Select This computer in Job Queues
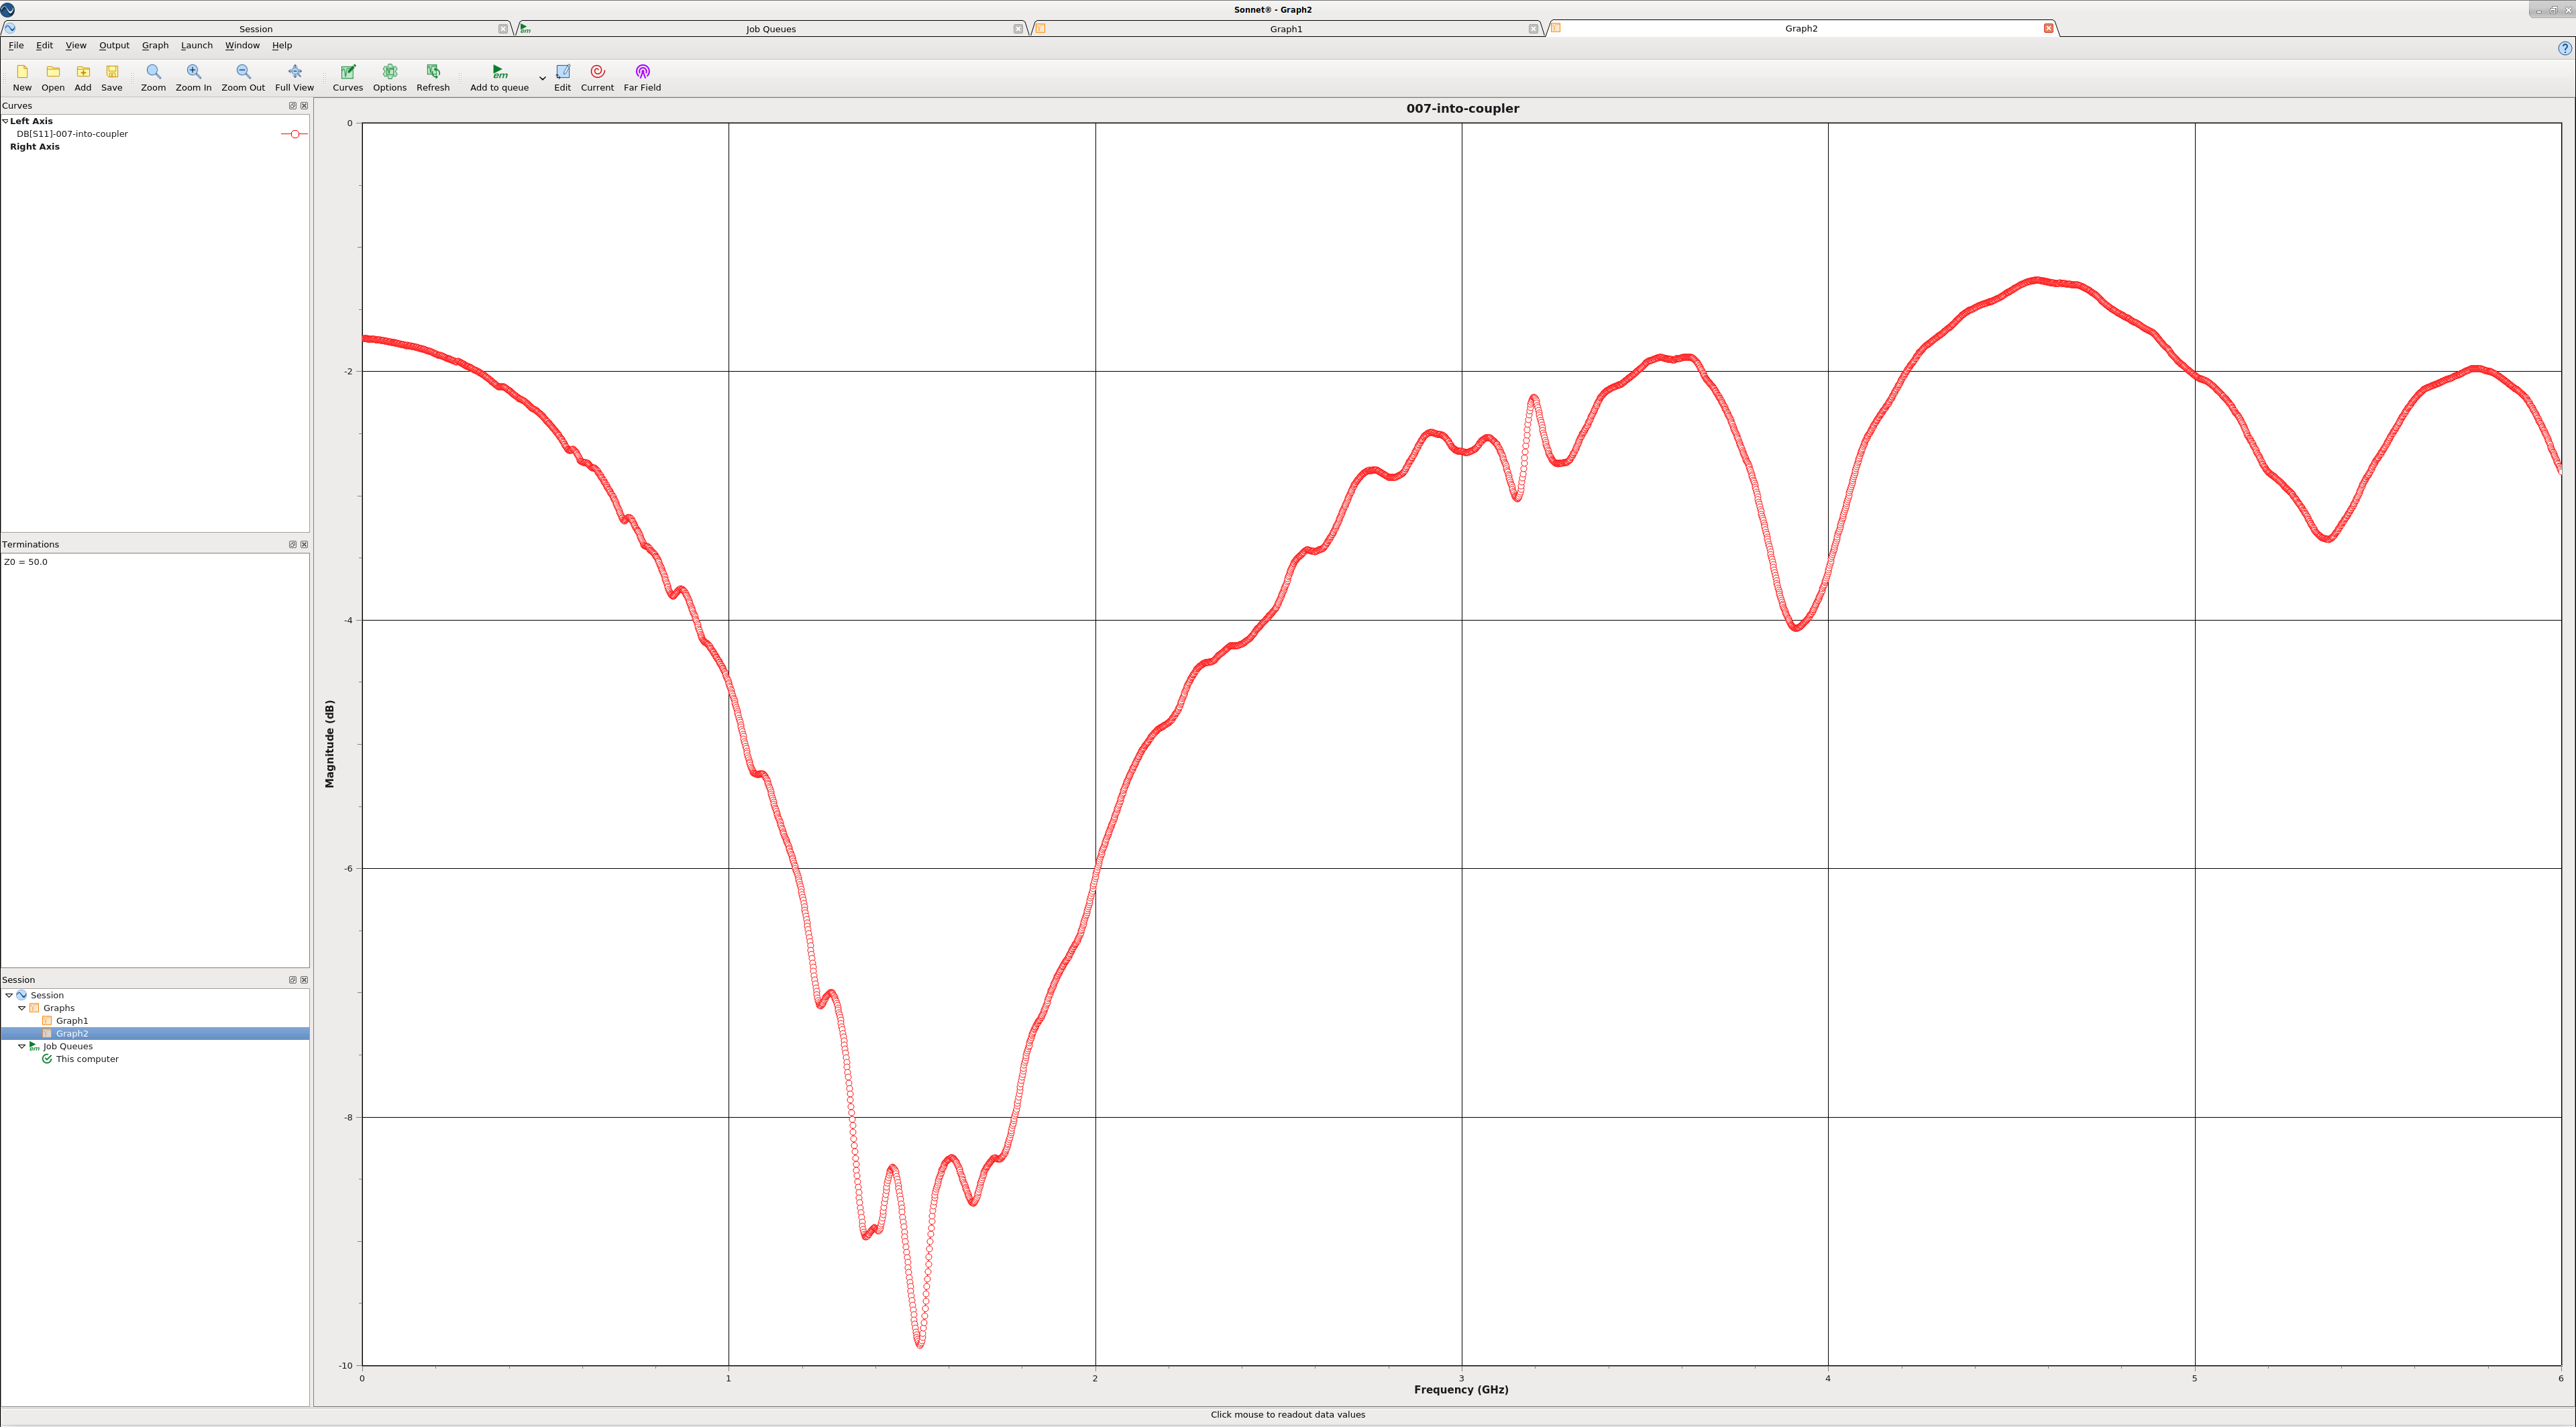Image resolution: width=2576 pixels, height=1427 pixels. pos(87,1059)
